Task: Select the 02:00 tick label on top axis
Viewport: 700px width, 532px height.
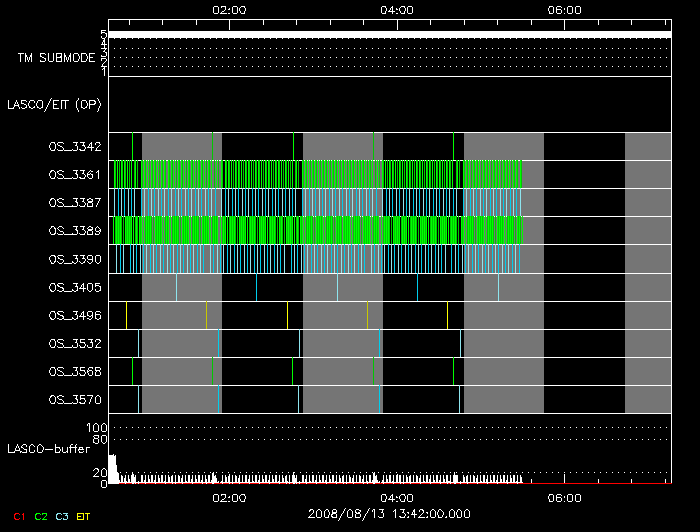Action: 230,10
